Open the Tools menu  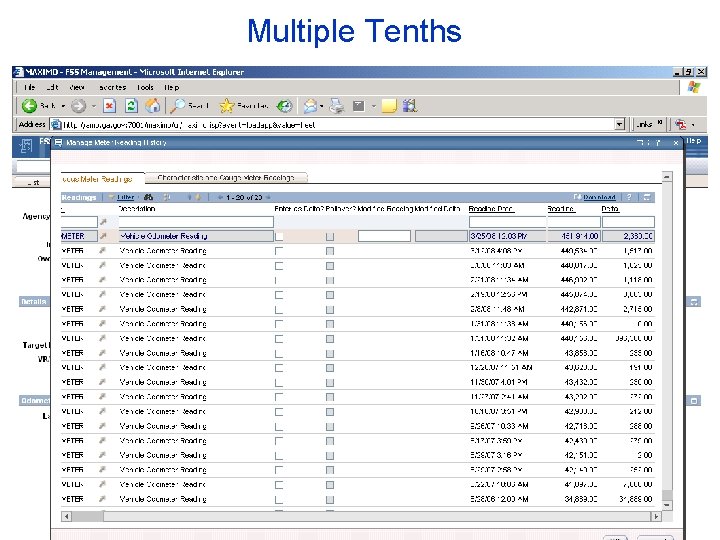(x=145, y=87)
